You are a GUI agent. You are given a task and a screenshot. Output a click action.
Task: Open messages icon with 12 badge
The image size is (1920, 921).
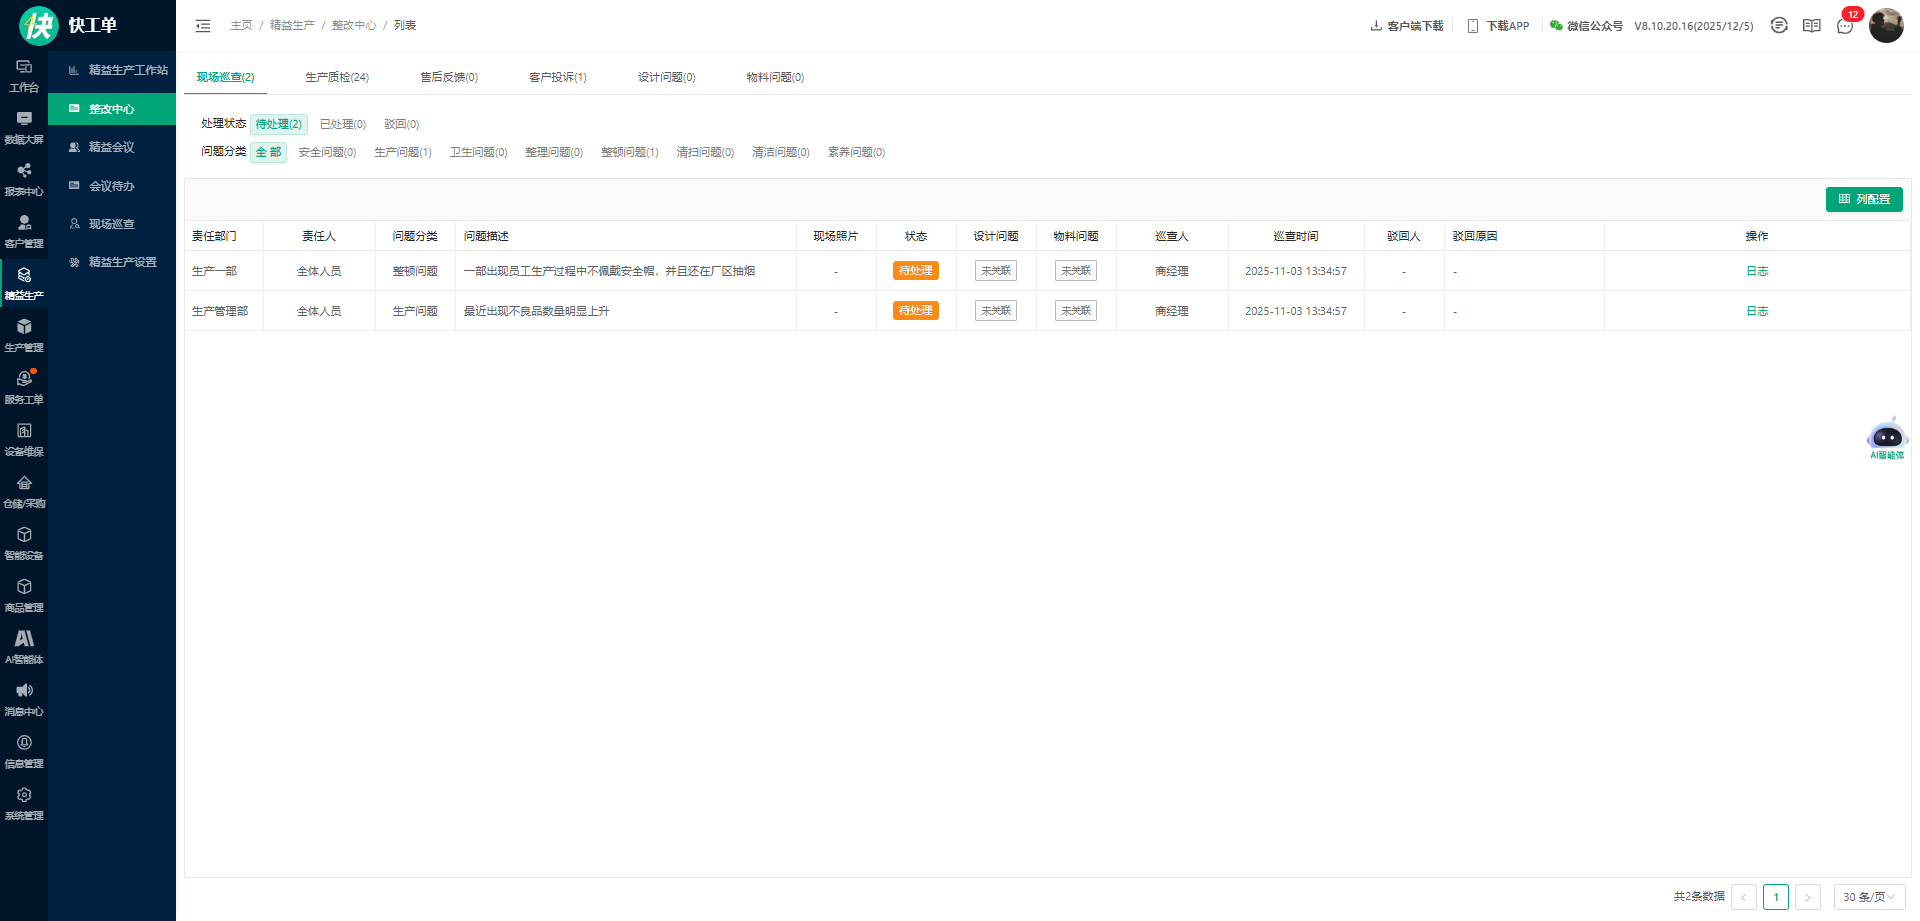(x=1845, y=26)
